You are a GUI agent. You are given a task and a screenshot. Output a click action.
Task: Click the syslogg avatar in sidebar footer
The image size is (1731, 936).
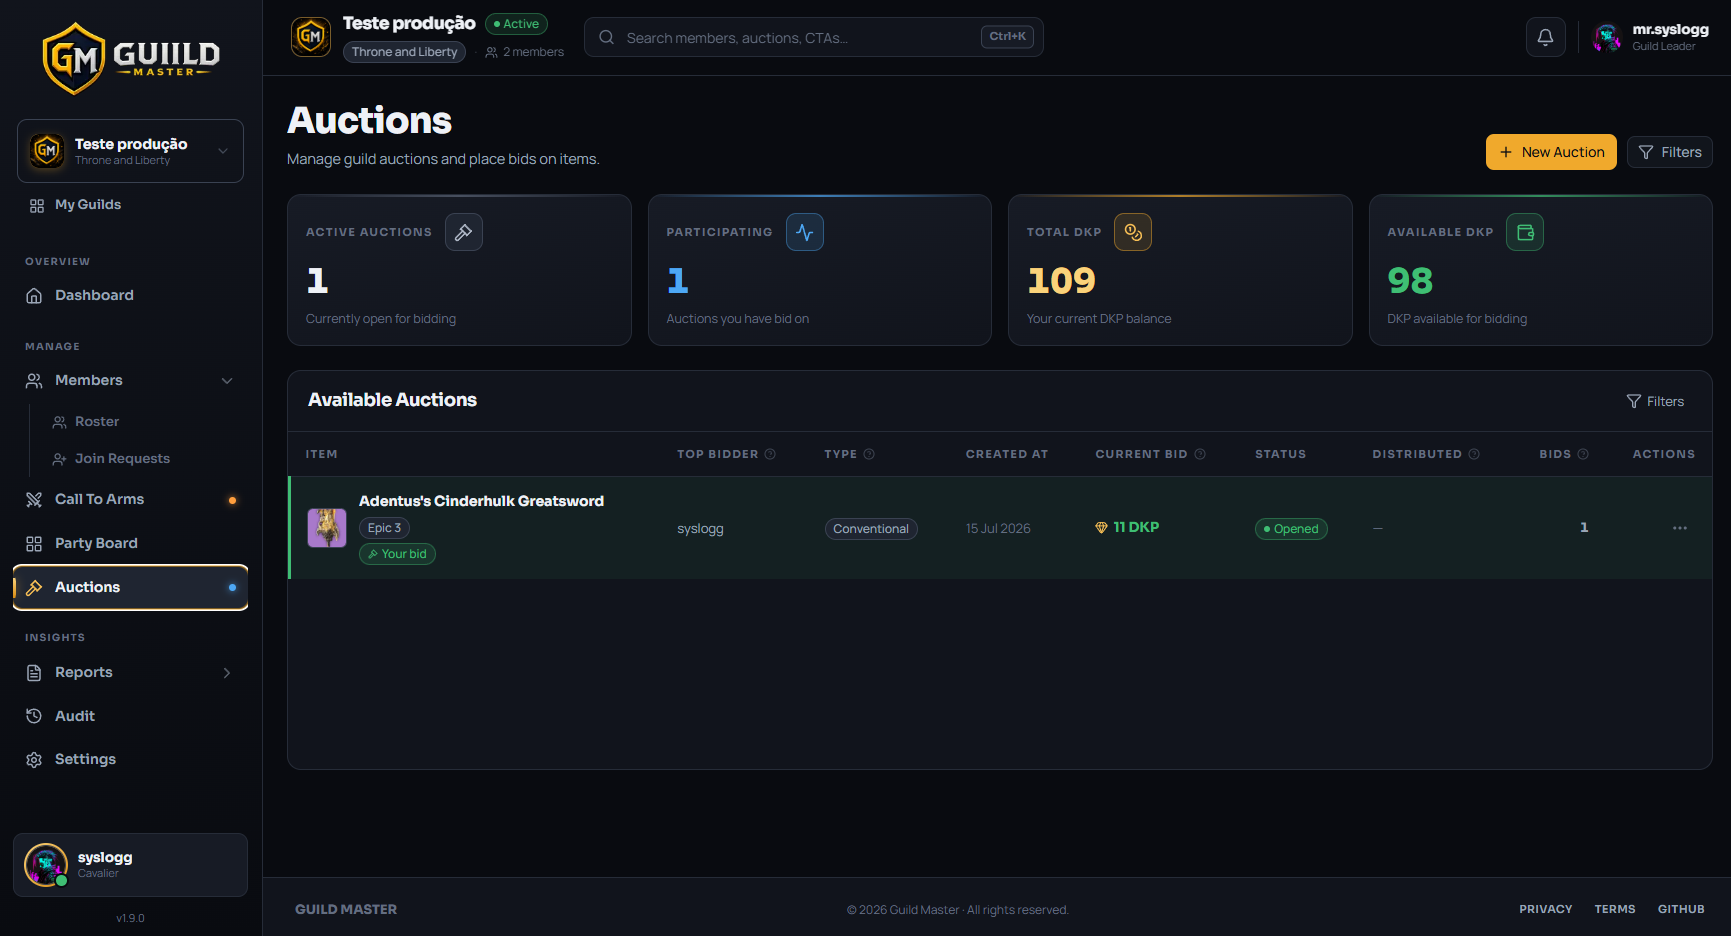coord(46,865)
